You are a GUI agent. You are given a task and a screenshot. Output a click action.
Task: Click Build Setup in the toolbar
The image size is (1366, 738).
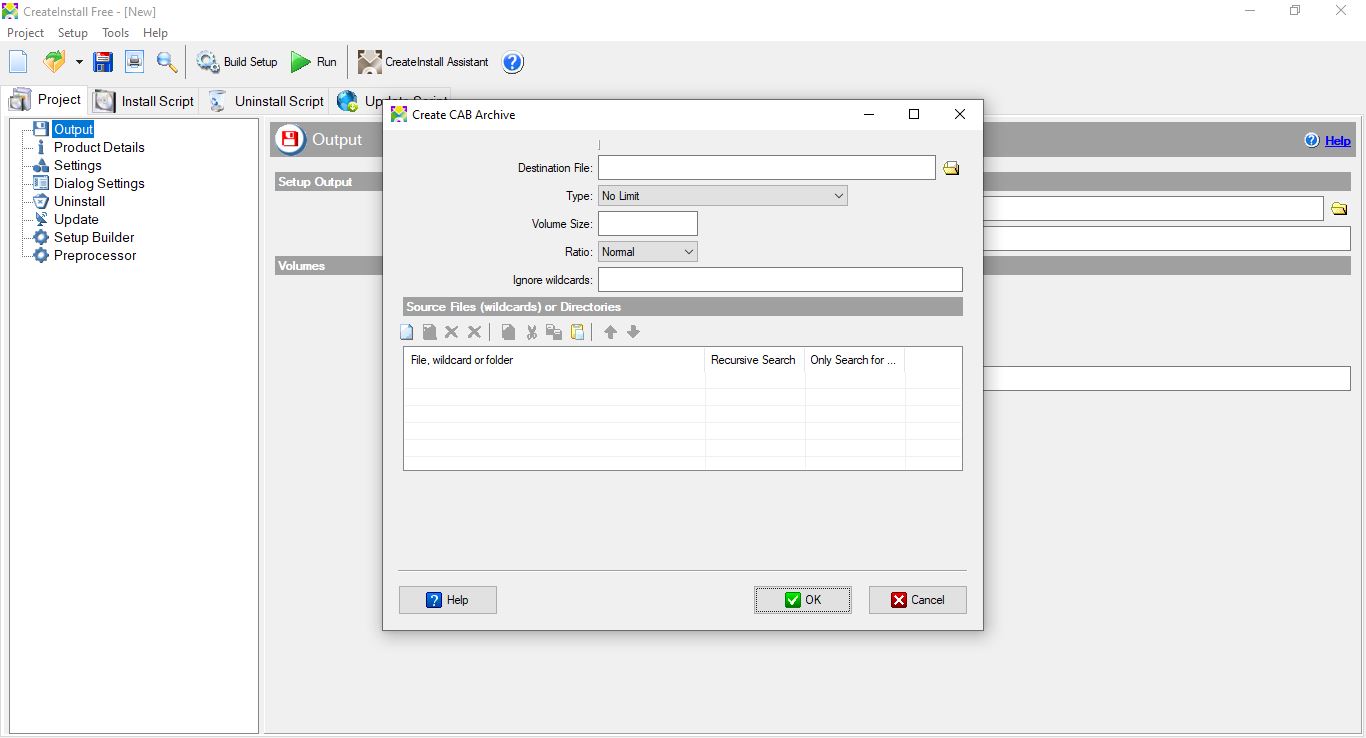tap(237, 62)
